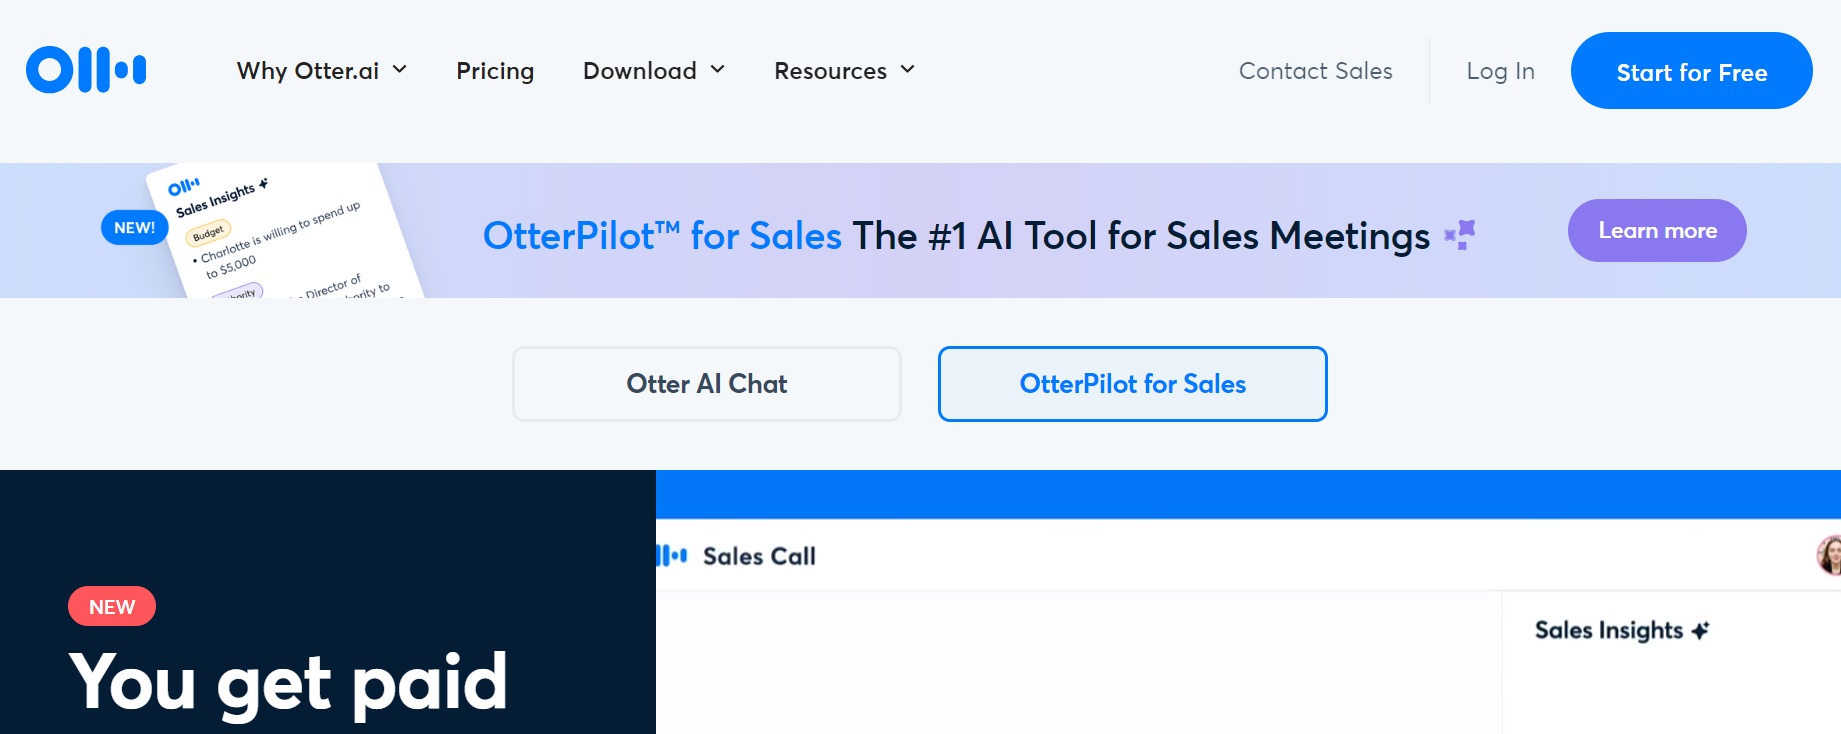Click the Why Otter.ai menu label
This screenshot has width=1841, height=734.
coord(308,71)
